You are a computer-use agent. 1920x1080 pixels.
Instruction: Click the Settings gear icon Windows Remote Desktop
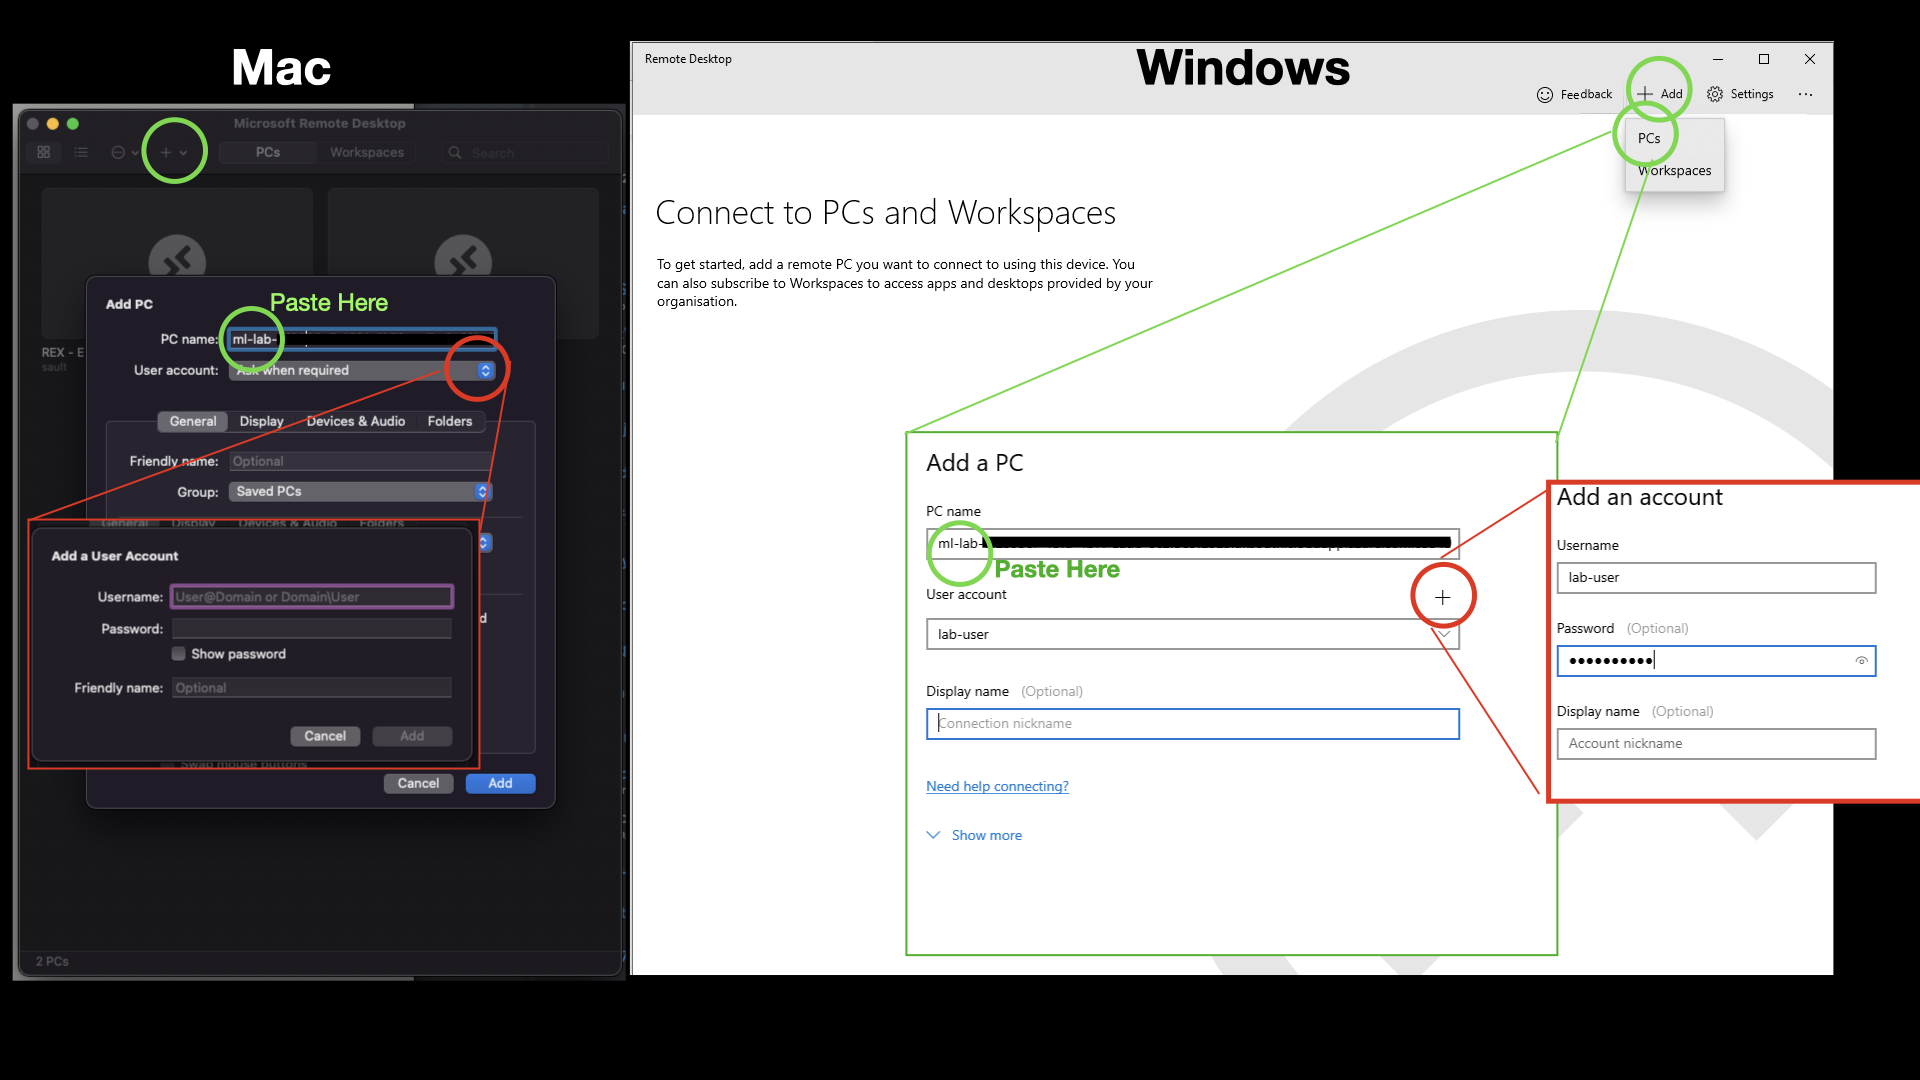click(1716, 94)
